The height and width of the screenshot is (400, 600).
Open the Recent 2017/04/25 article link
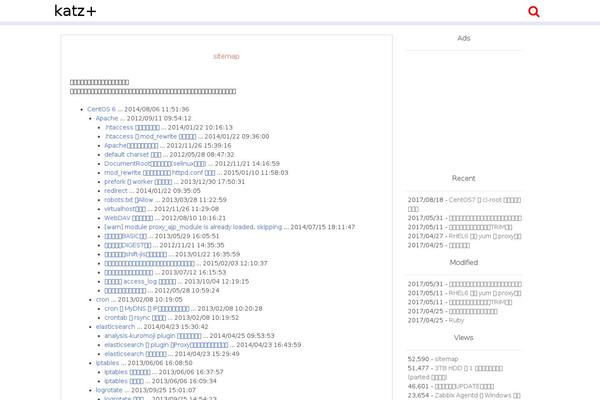coord(459,245)
